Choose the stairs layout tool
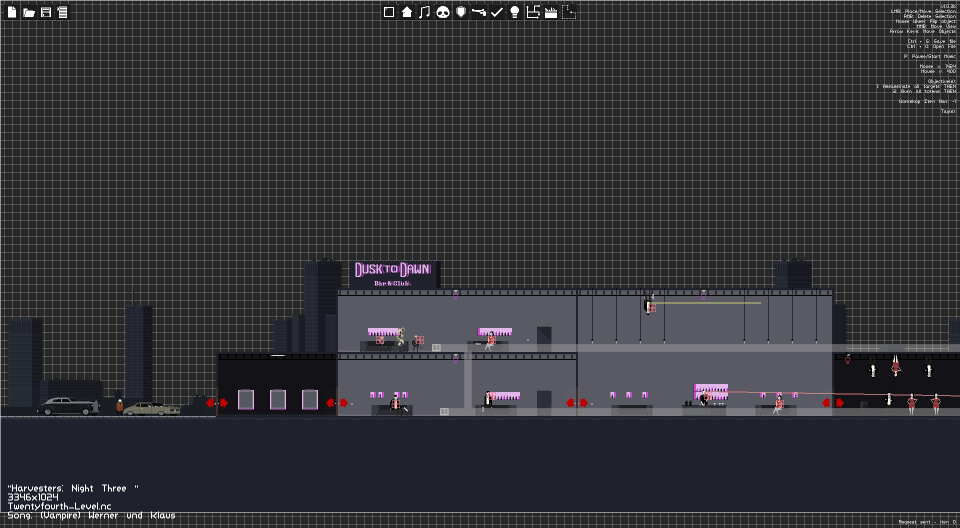The width and height of the screenshot is (960, 528). 533,12
